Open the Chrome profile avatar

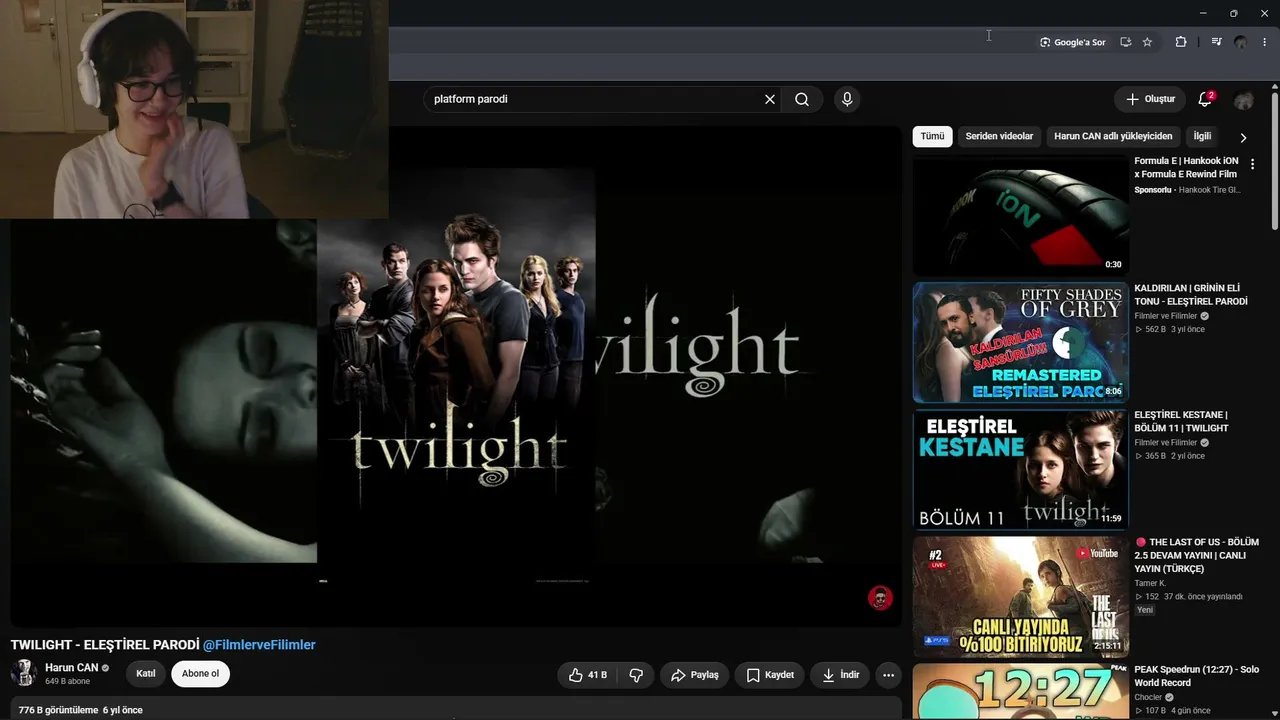pos(1241,42)
